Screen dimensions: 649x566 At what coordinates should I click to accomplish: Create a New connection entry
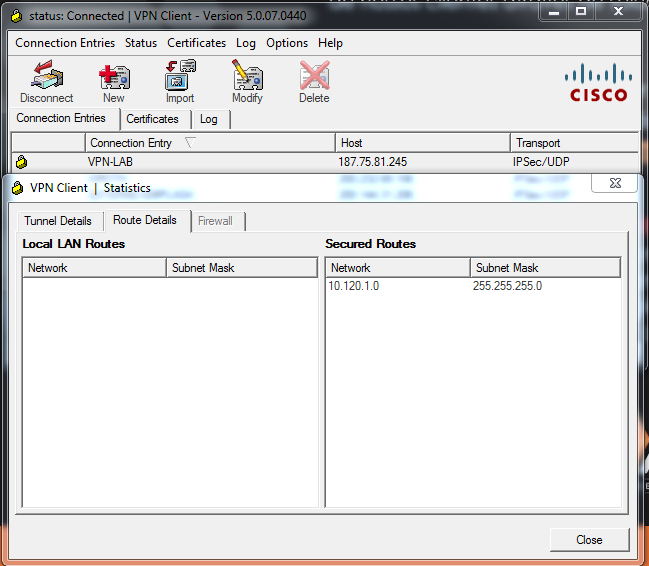[x=114, y=82]
